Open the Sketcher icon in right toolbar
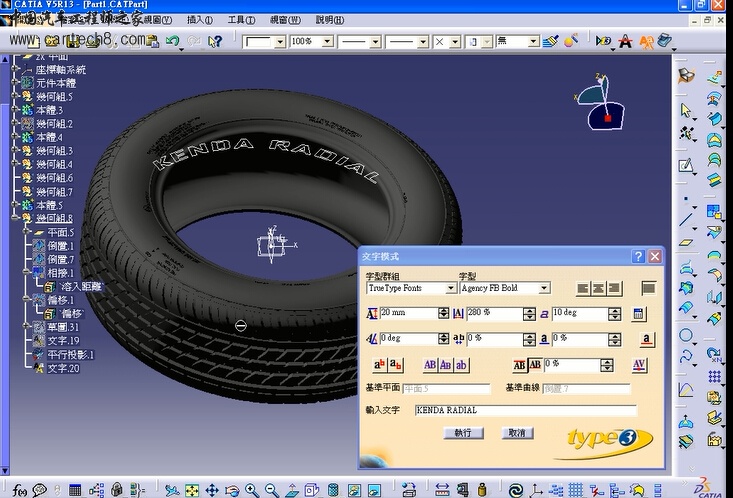 point(686,165)
